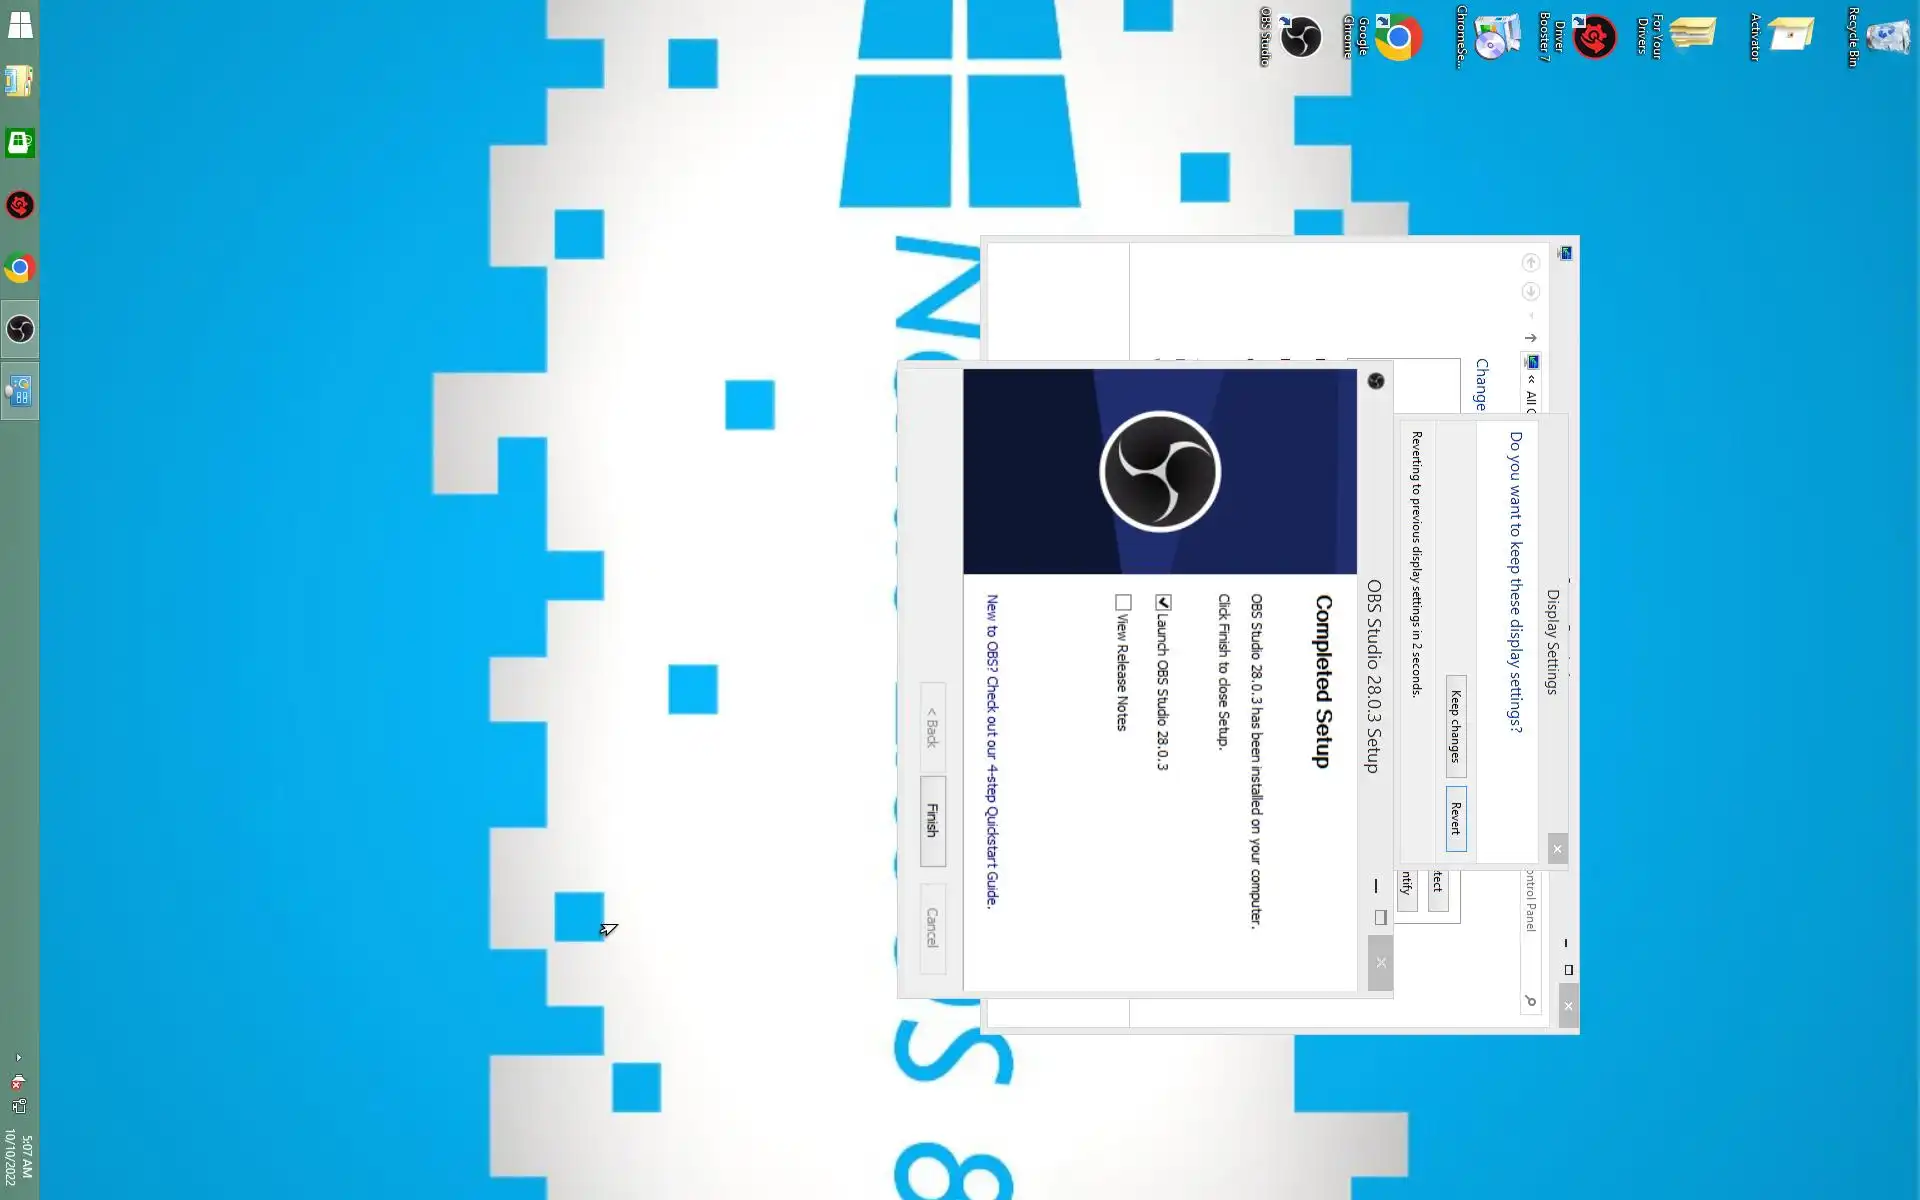
Task: Click the Windows Start button
Action: pos(20,25)
